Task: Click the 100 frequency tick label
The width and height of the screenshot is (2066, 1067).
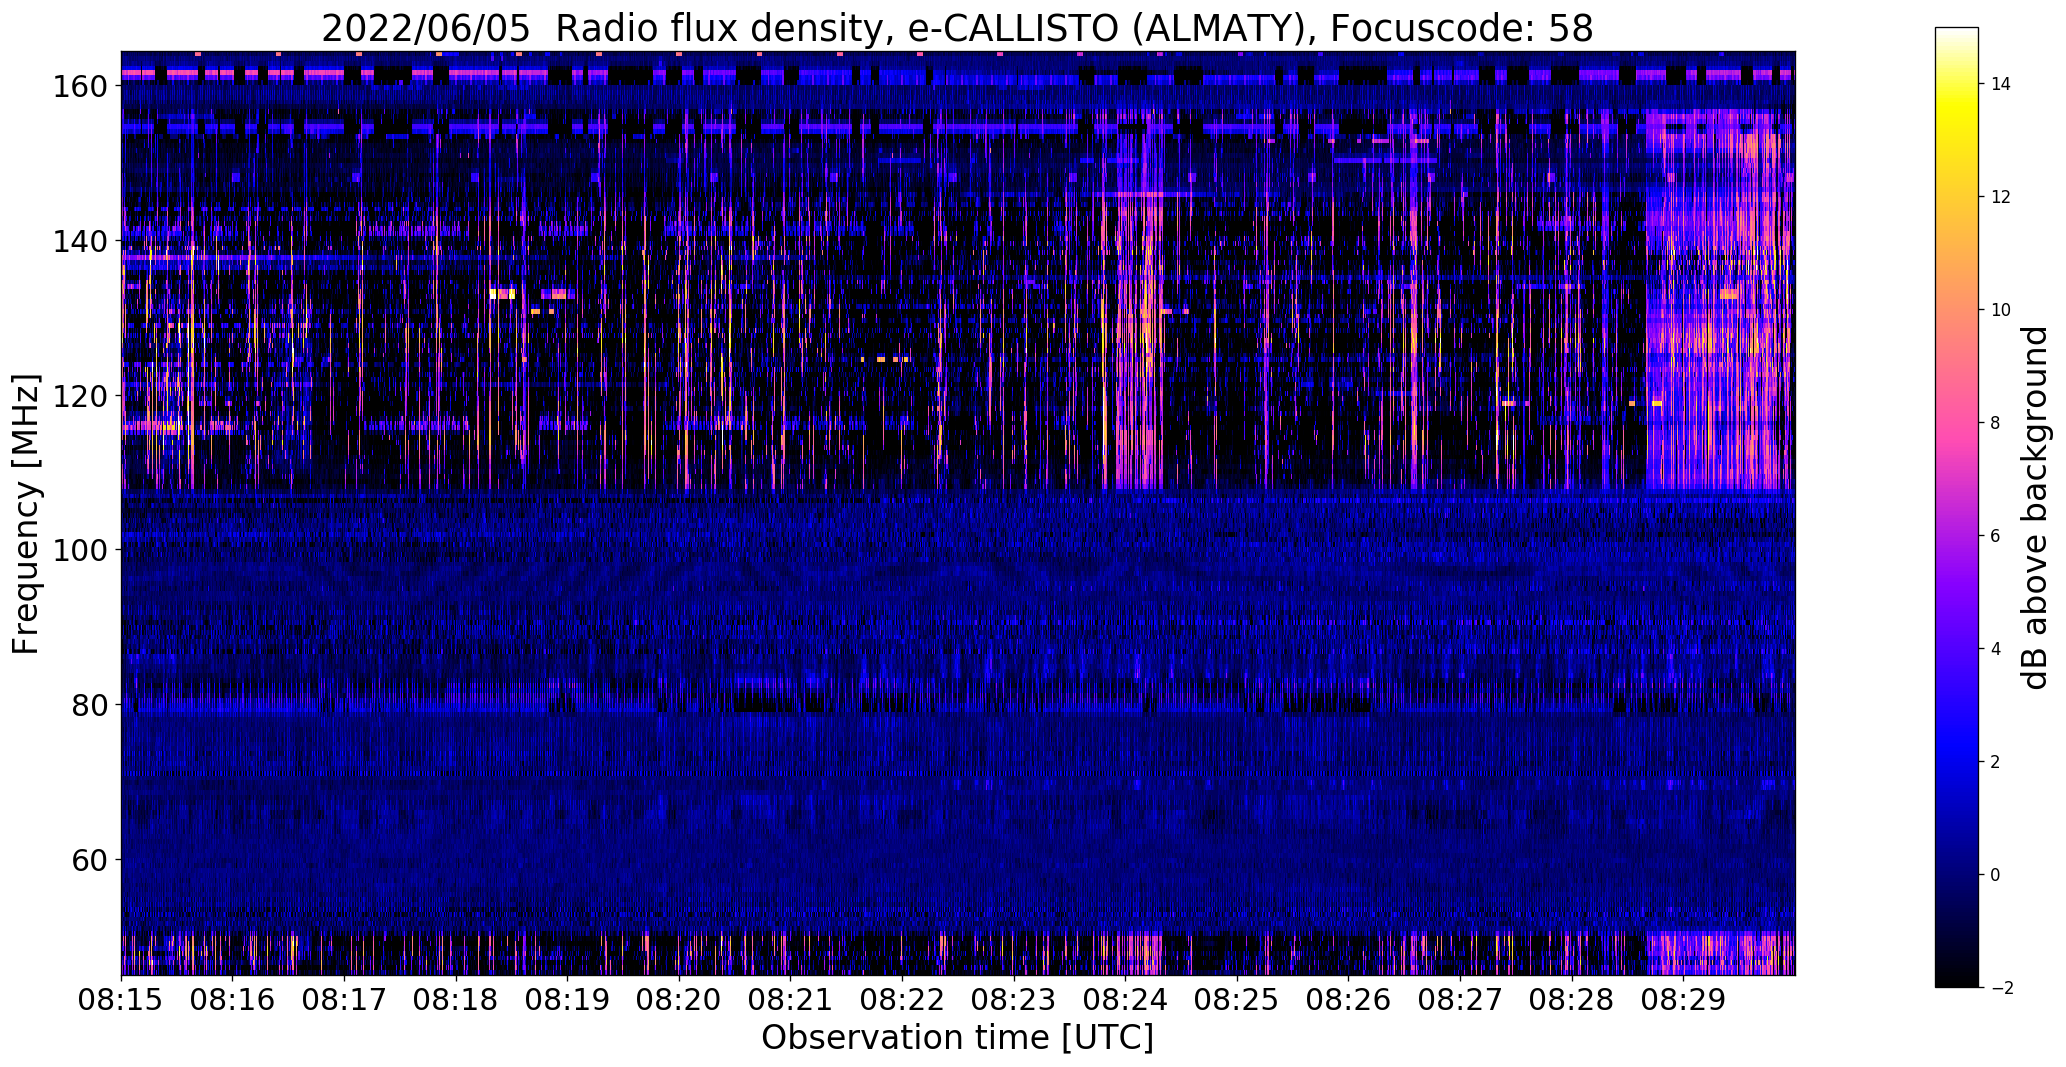Action: 80,550
